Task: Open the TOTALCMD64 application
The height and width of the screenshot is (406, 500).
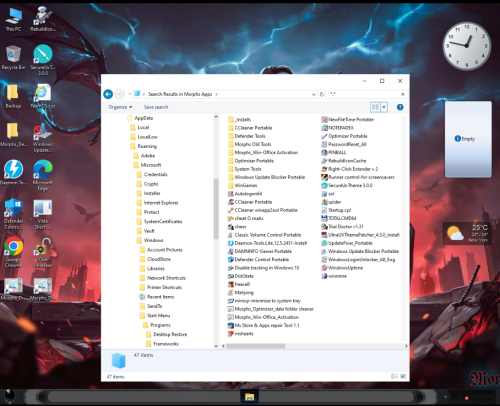Action: 339,218
